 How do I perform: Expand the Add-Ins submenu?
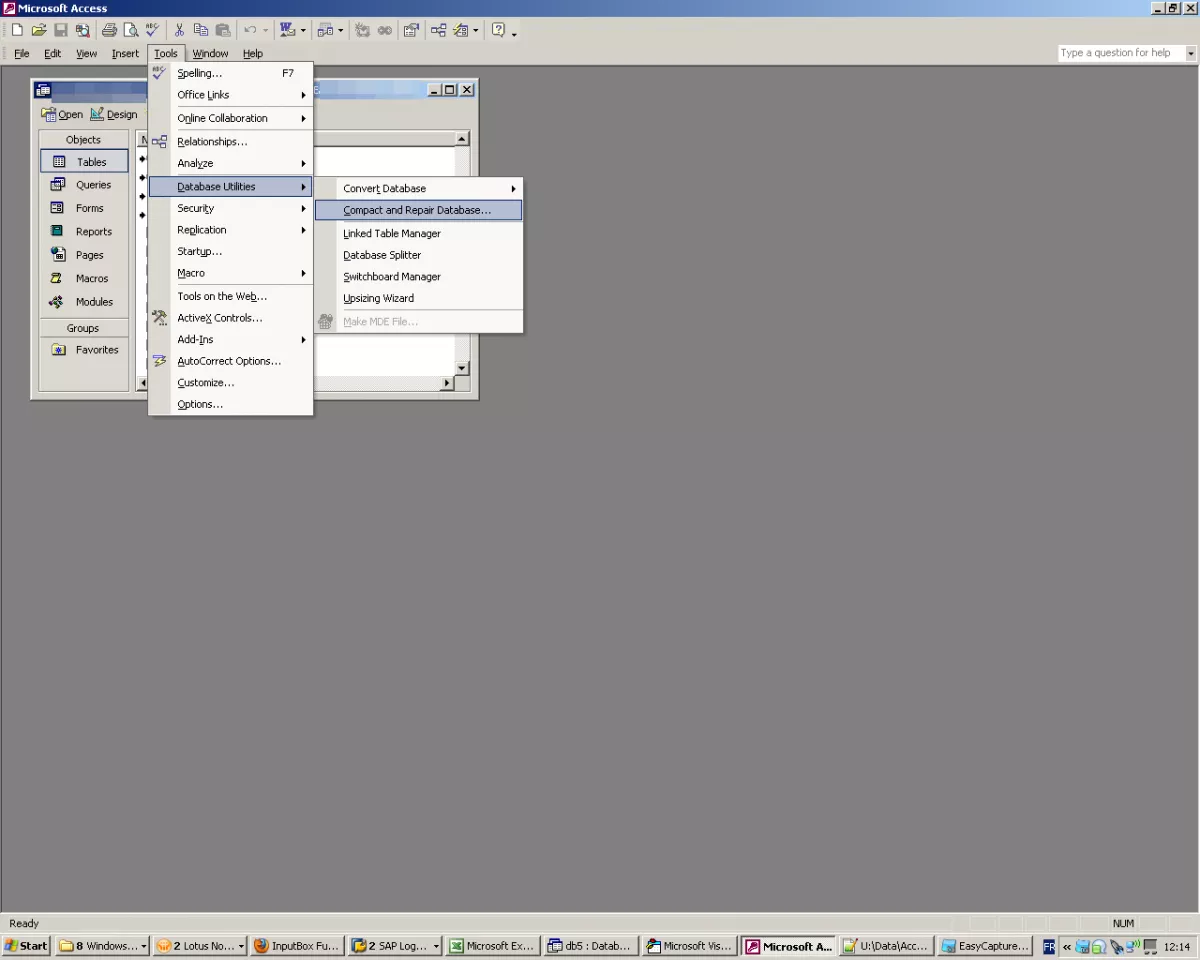coord(231,340)
